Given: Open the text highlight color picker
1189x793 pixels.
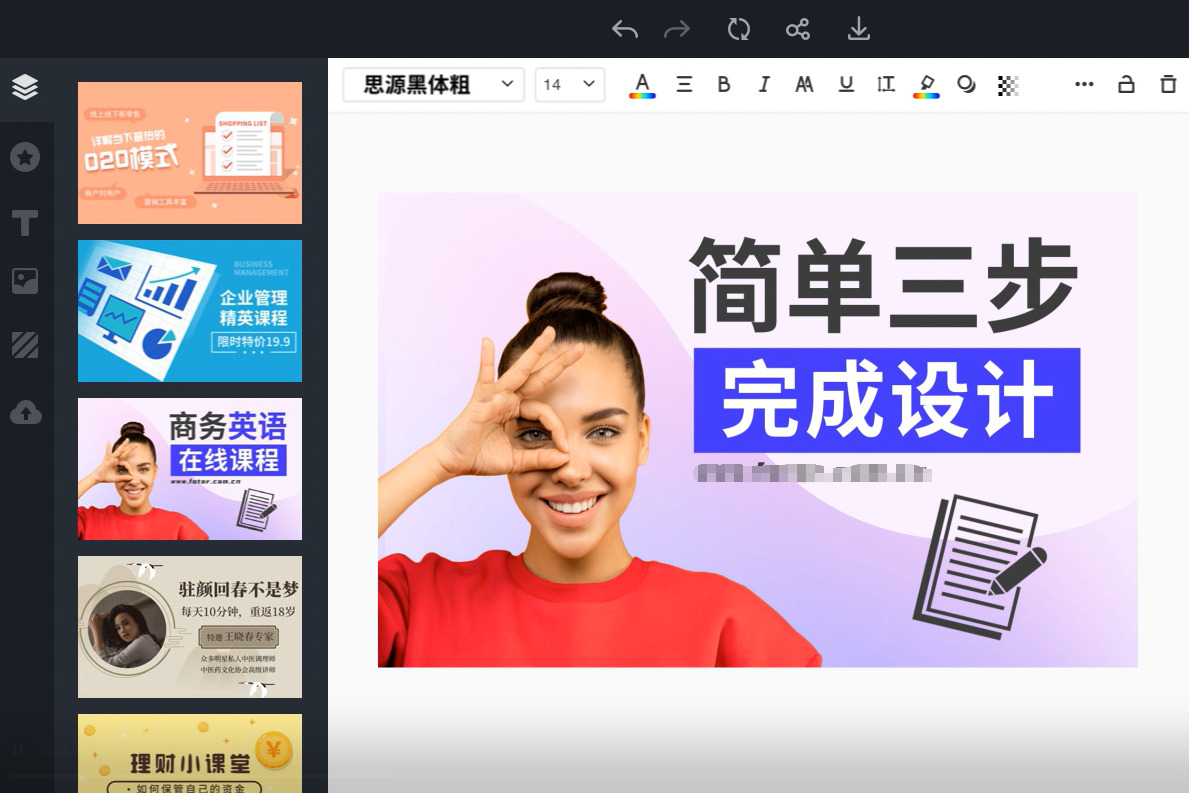Looking at the screenshot, I should click(927, 86).
